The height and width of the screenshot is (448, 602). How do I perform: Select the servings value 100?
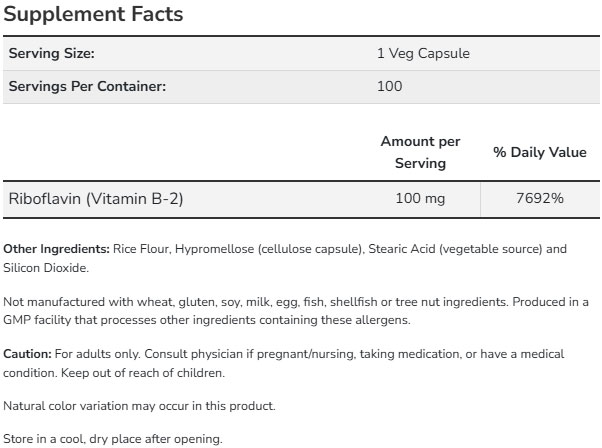[391, 86]
